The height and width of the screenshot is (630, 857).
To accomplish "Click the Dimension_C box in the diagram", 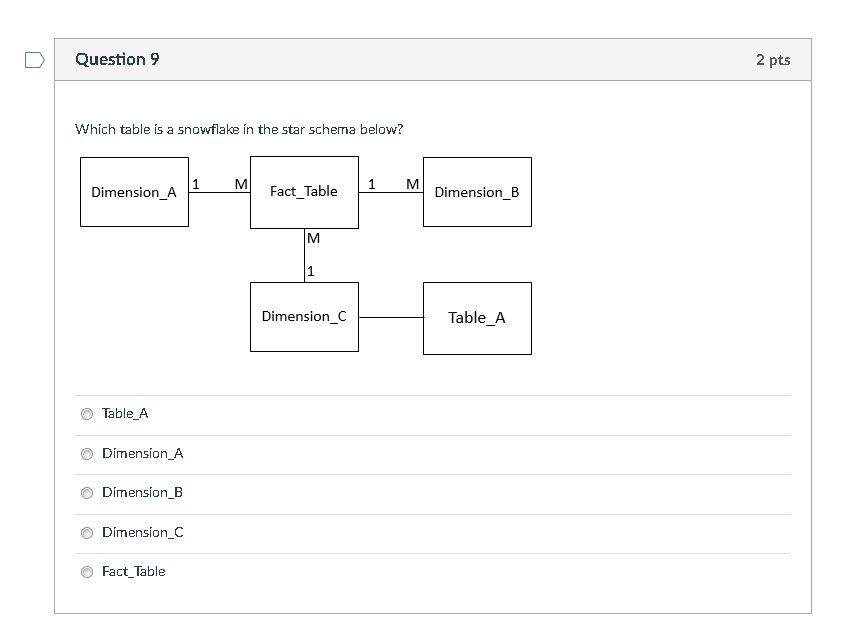I will 304,317.
